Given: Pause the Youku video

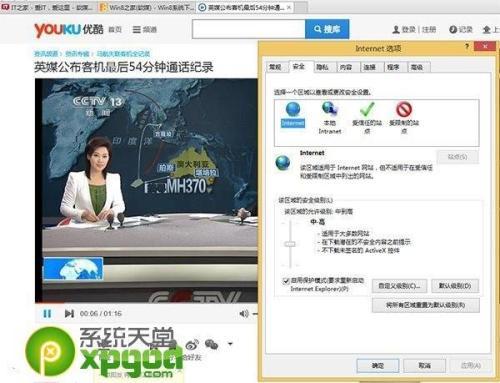Looking at the screenshot, I should [x=47, y=313].
